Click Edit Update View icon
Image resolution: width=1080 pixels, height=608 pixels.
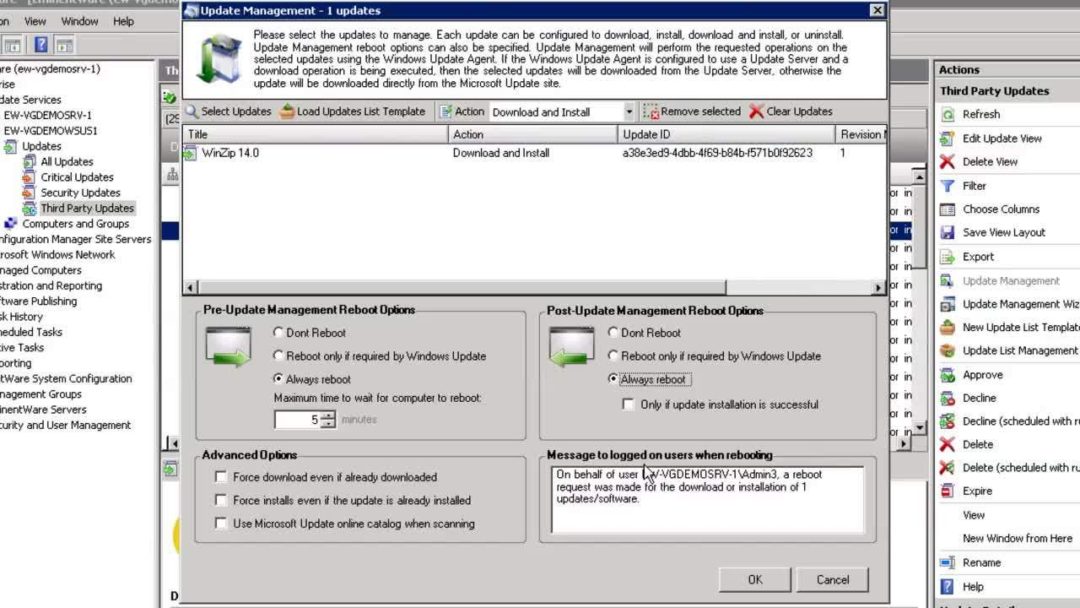click(x=948, y=138)
